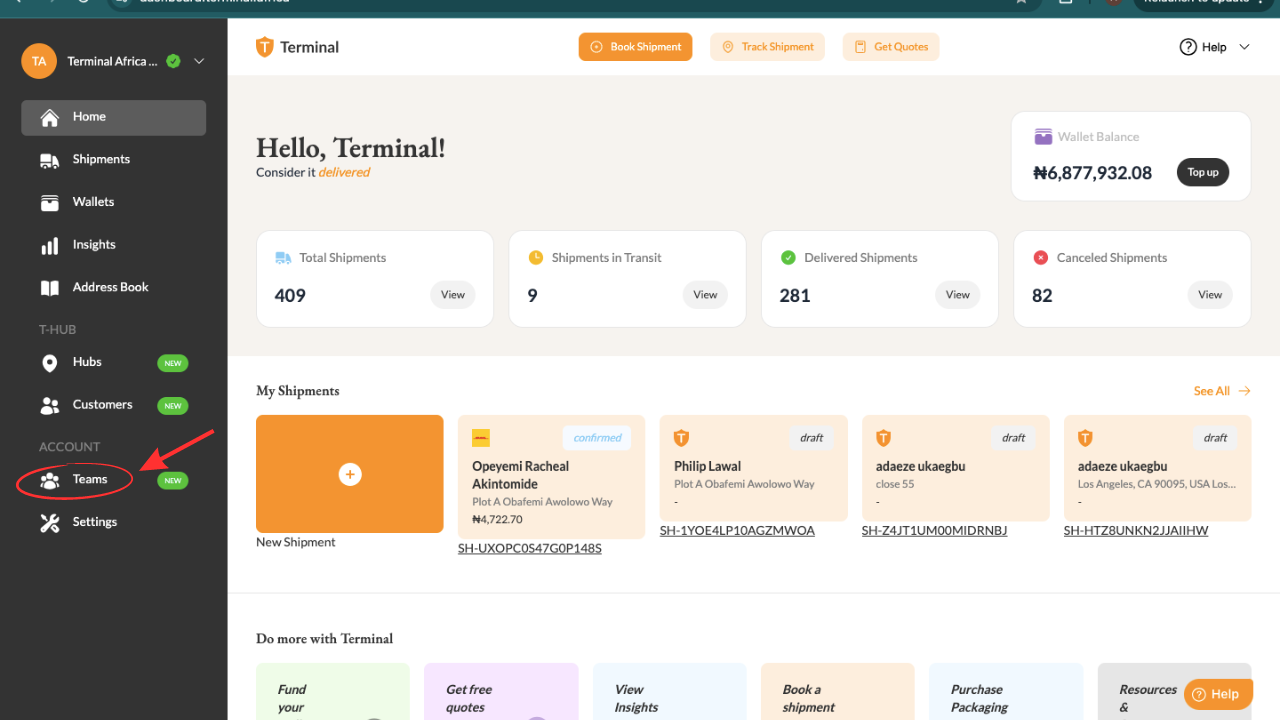View Canceled Shipments

tap(1210, 295)
